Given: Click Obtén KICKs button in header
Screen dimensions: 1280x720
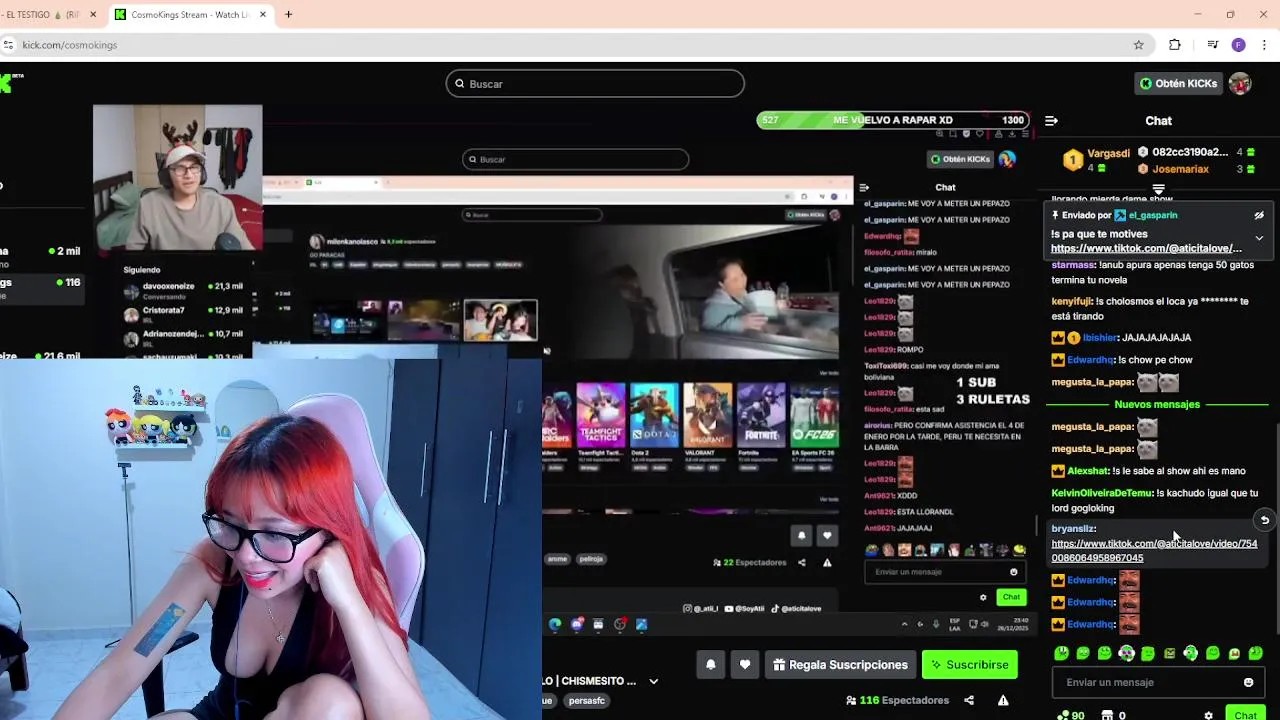Looking at the screenshot, I should pyautogui.click(x=1178, y=84).
